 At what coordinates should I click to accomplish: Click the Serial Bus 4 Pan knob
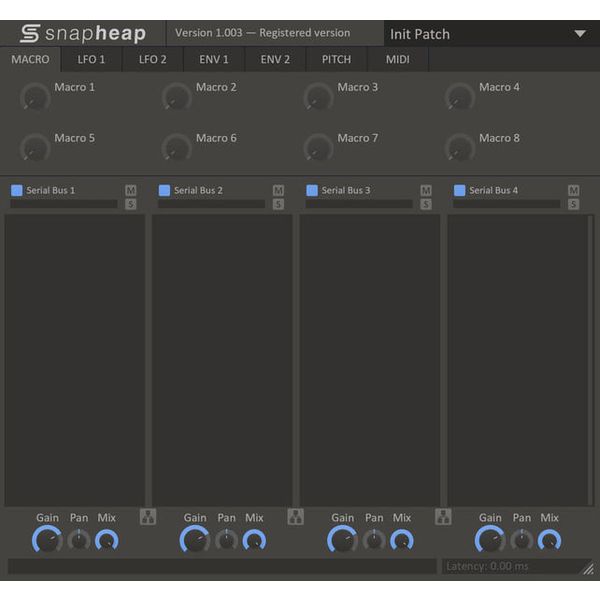(x=522, y=540)
